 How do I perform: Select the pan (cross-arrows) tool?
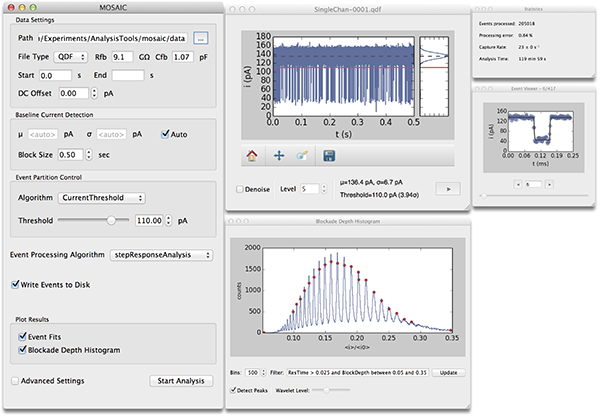[277, 155]
